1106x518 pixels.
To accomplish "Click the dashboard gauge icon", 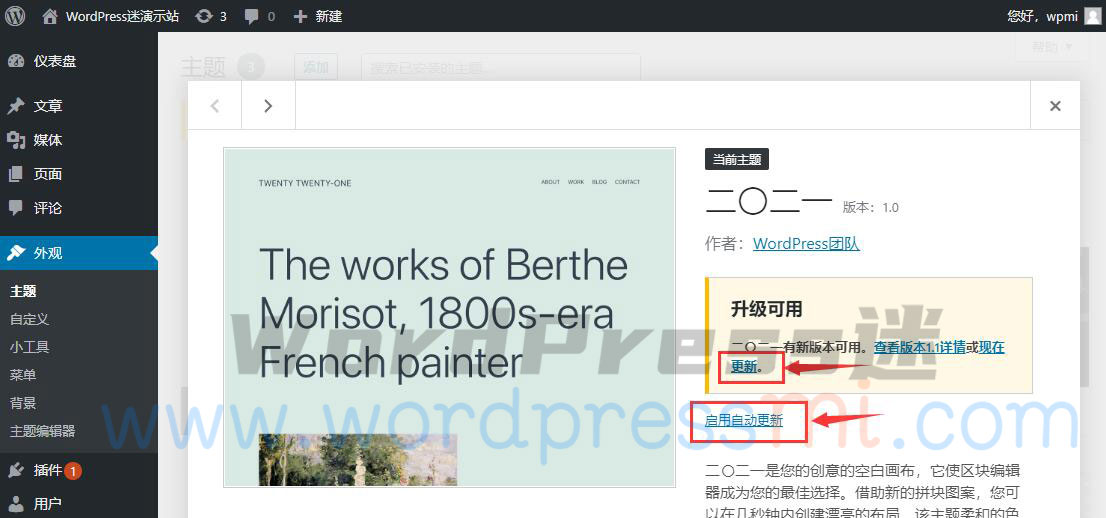I will 16,61.
